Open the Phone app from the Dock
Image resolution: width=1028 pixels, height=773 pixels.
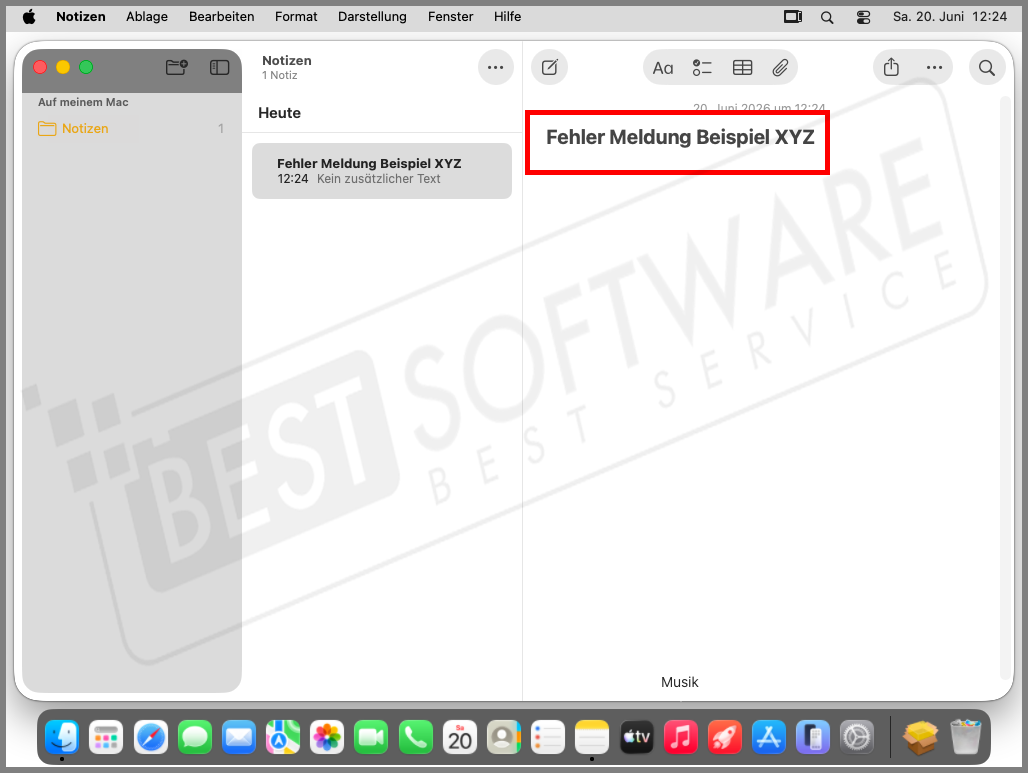416,737
